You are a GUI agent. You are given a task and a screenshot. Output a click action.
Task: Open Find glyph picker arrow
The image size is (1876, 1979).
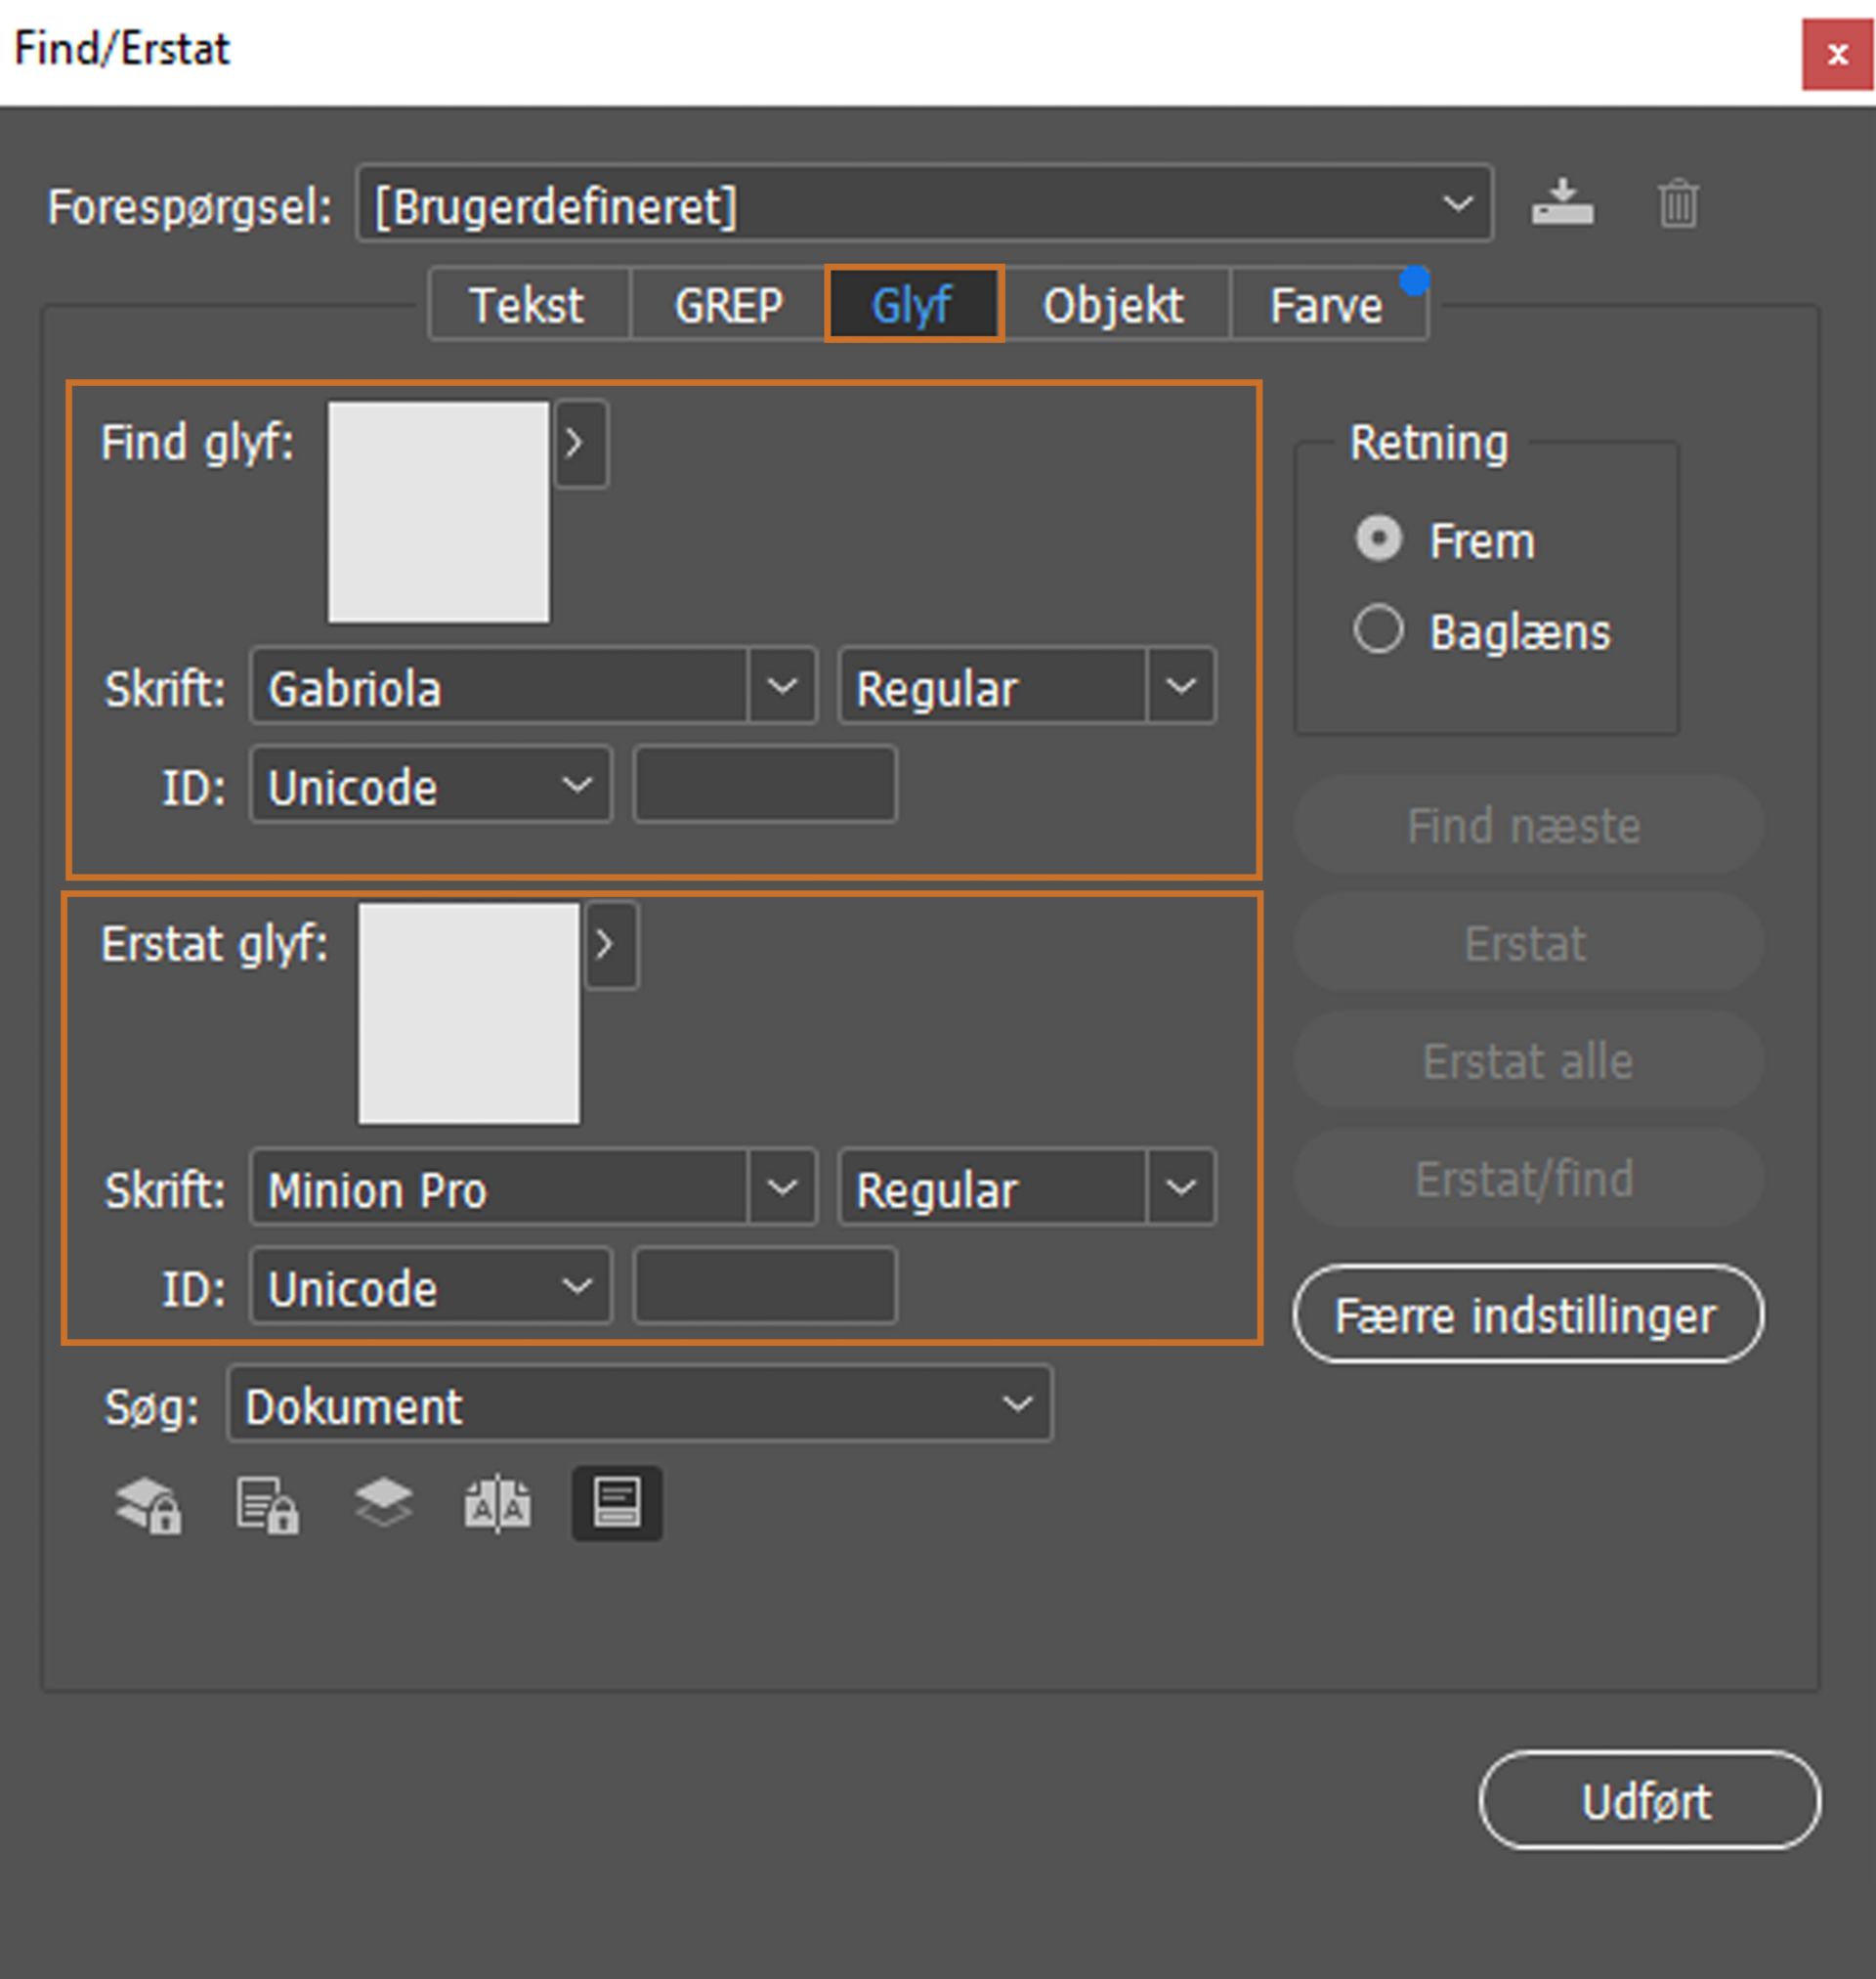581,443
